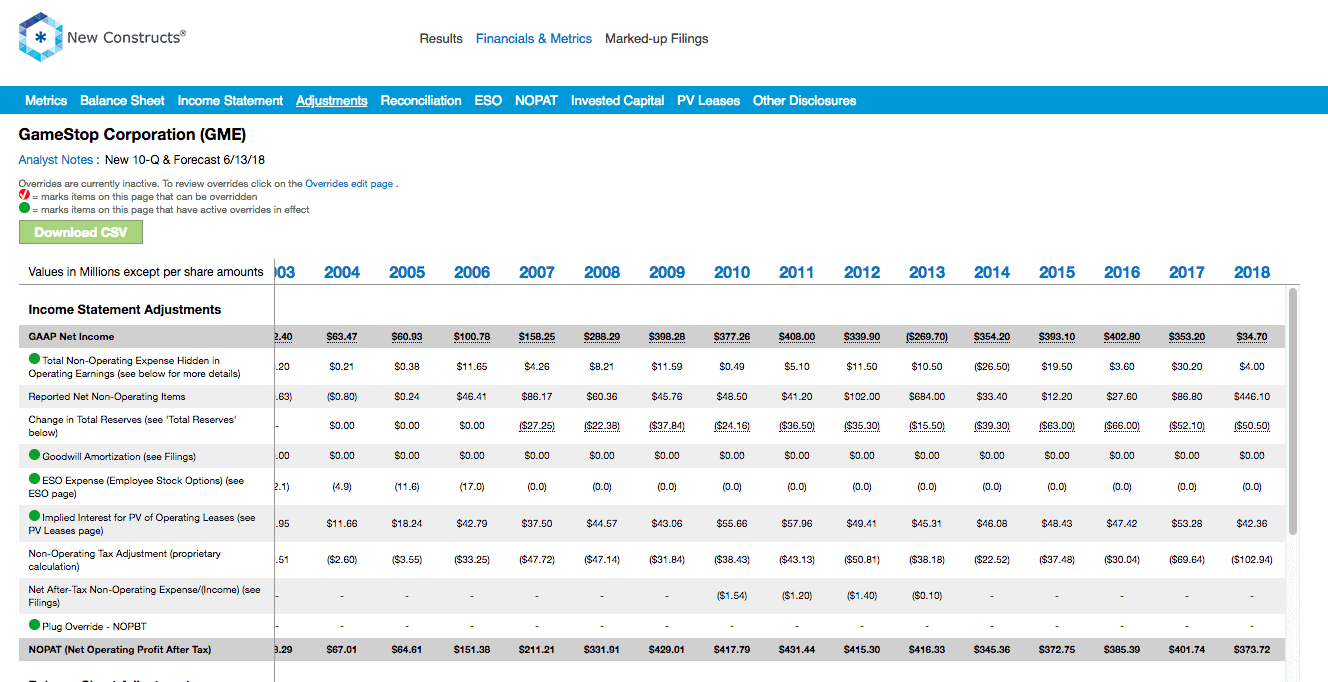Click the Download CSV button
This screenshot has width=1328, height=682.
click(81, 232)
